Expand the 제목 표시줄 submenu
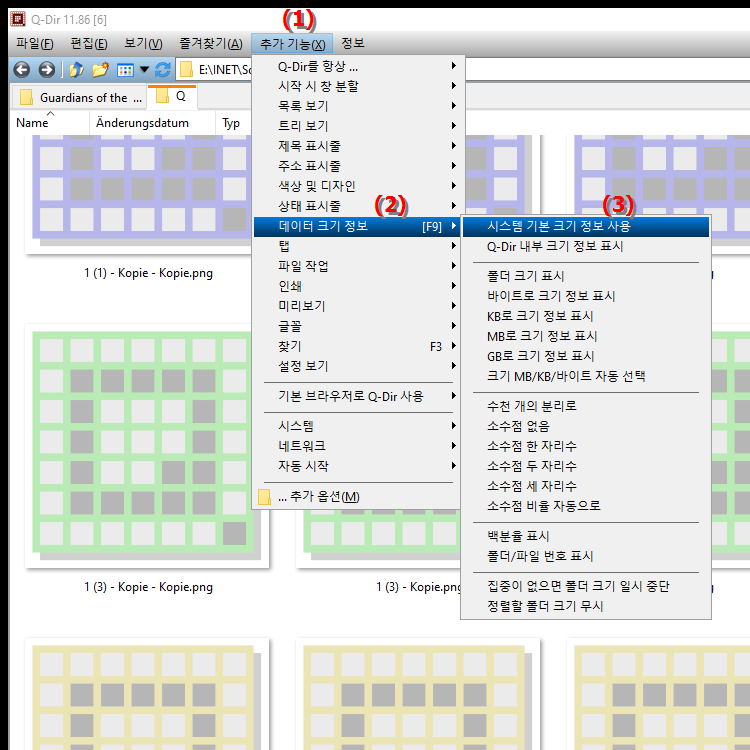Viewport: 750px width, 750px height. 357,146
